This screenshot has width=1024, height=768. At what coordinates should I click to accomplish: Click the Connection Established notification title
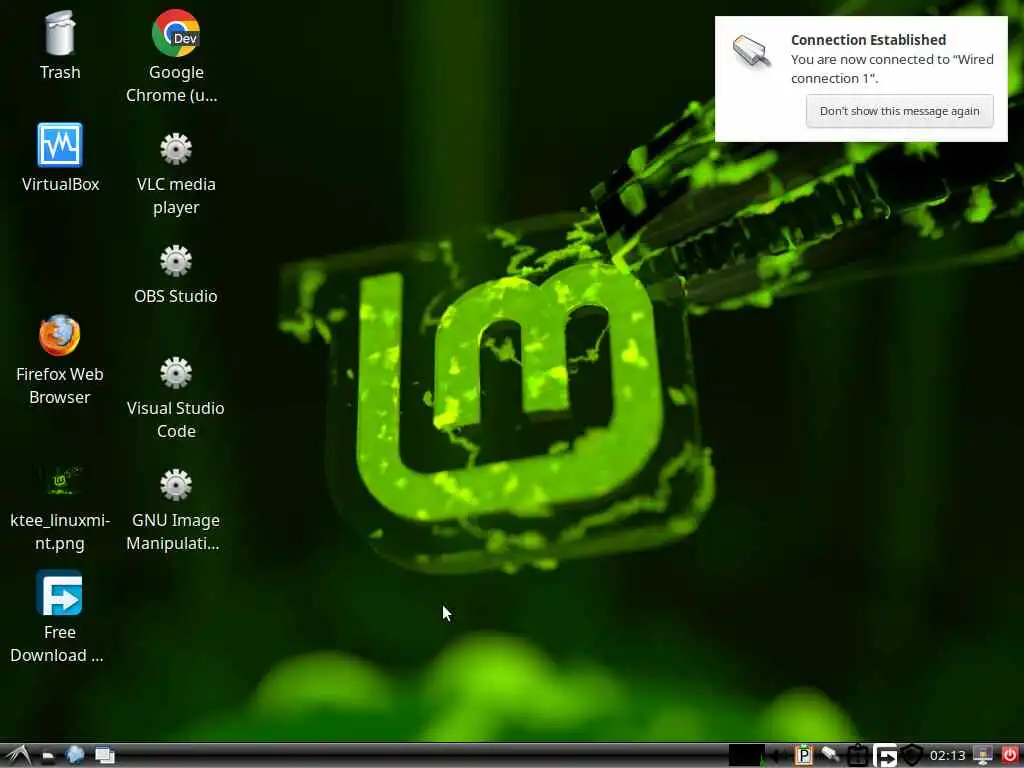coord(868,40)
